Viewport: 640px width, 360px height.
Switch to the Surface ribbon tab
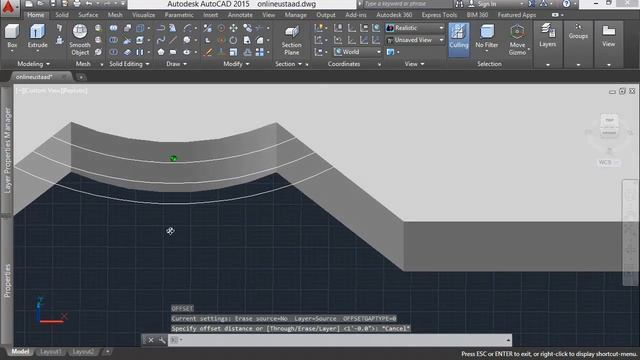[88, 15]
